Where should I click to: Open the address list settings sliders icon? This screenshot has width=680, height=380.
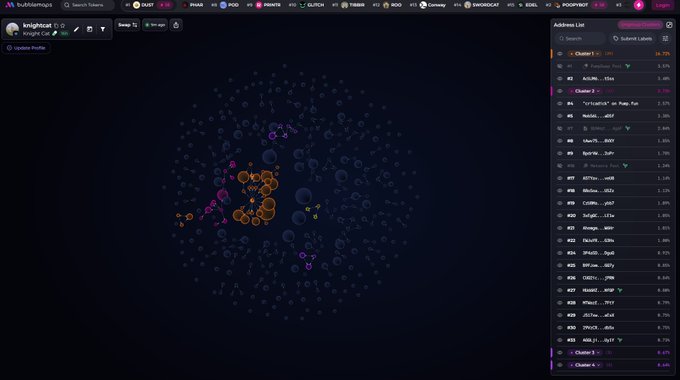pos(665,39)
